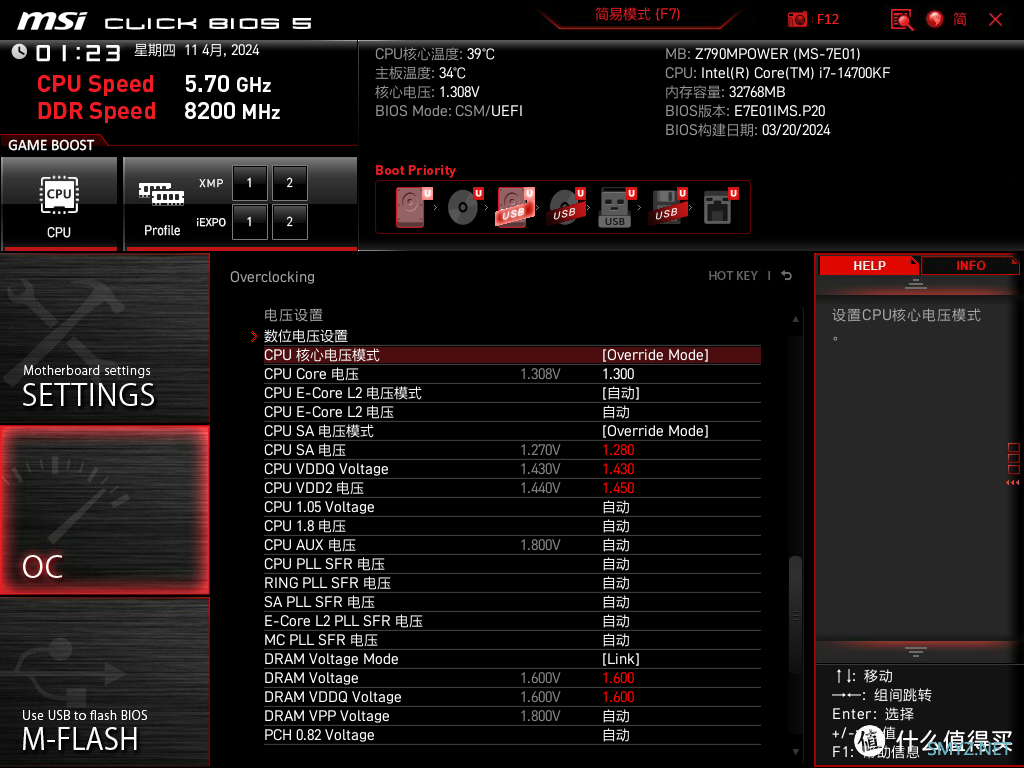The image size is (1024, 768).
Task: Edit DRAM VDDQ Voltage value 1.600
Action: click(618, 697)
